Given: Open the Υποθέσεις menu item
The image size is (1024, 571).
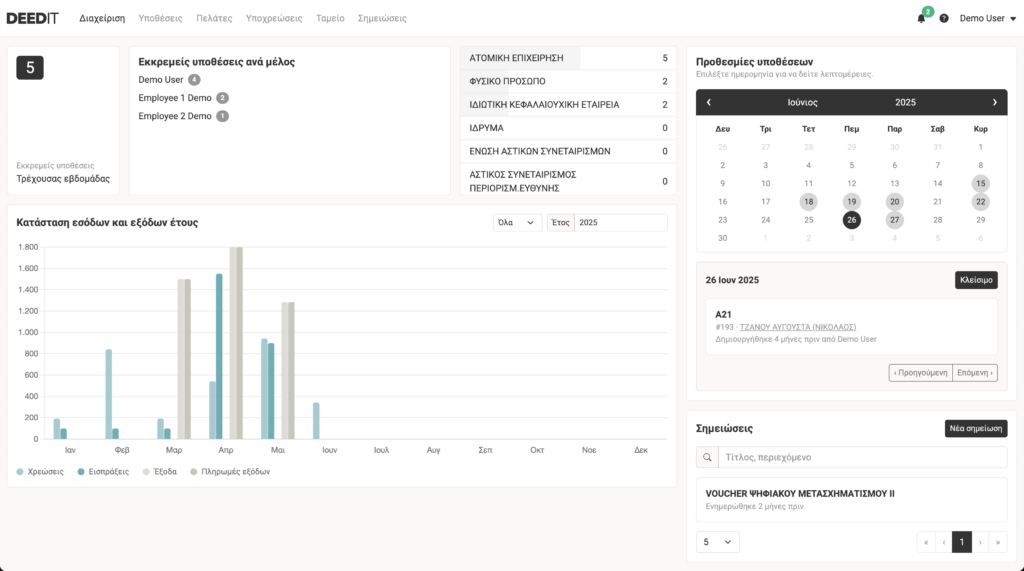Looking at the screenshot, I should pos(160,18).
